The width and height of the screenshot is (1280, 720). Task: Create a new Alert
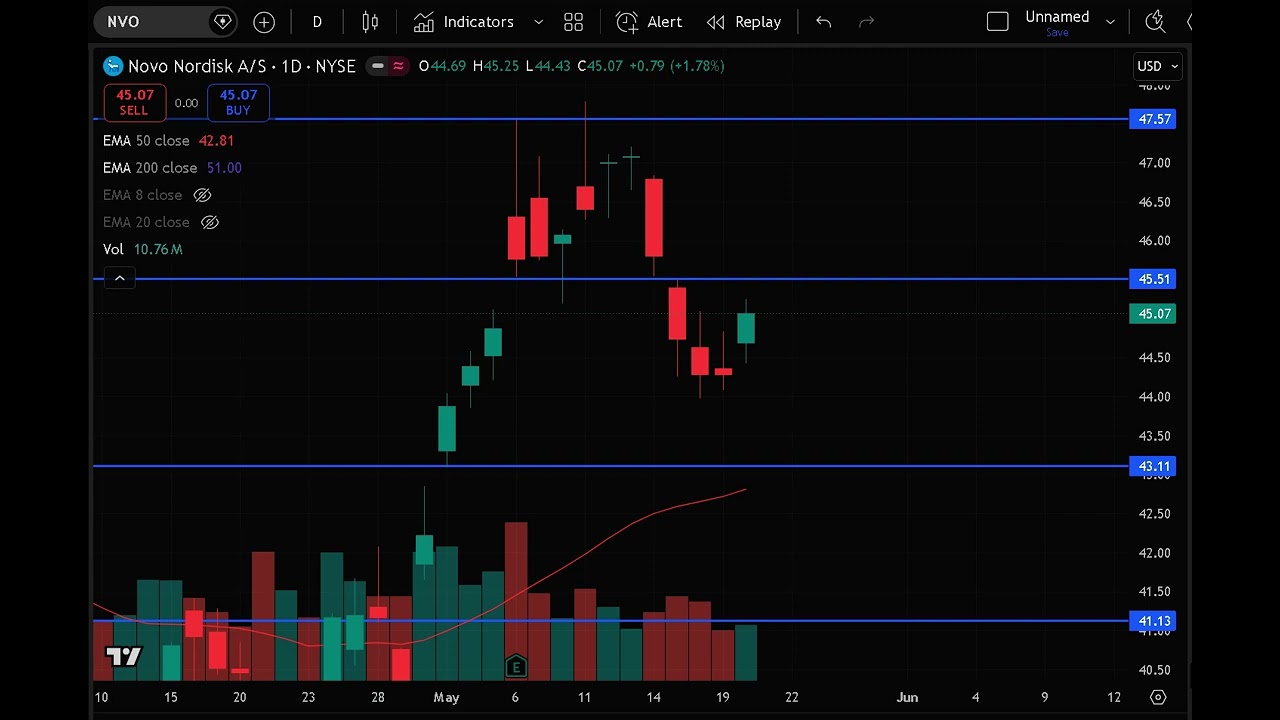tap(649, 21)
